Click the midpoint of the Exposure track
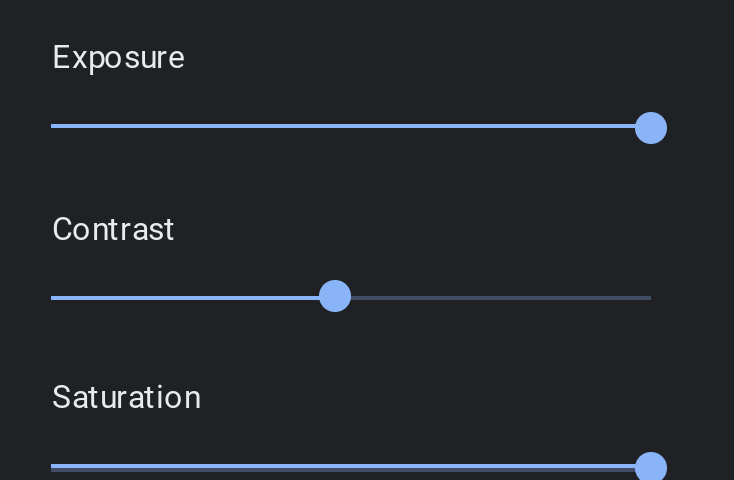This screenshot has width=734, height=480. click(x=351, y=126)
